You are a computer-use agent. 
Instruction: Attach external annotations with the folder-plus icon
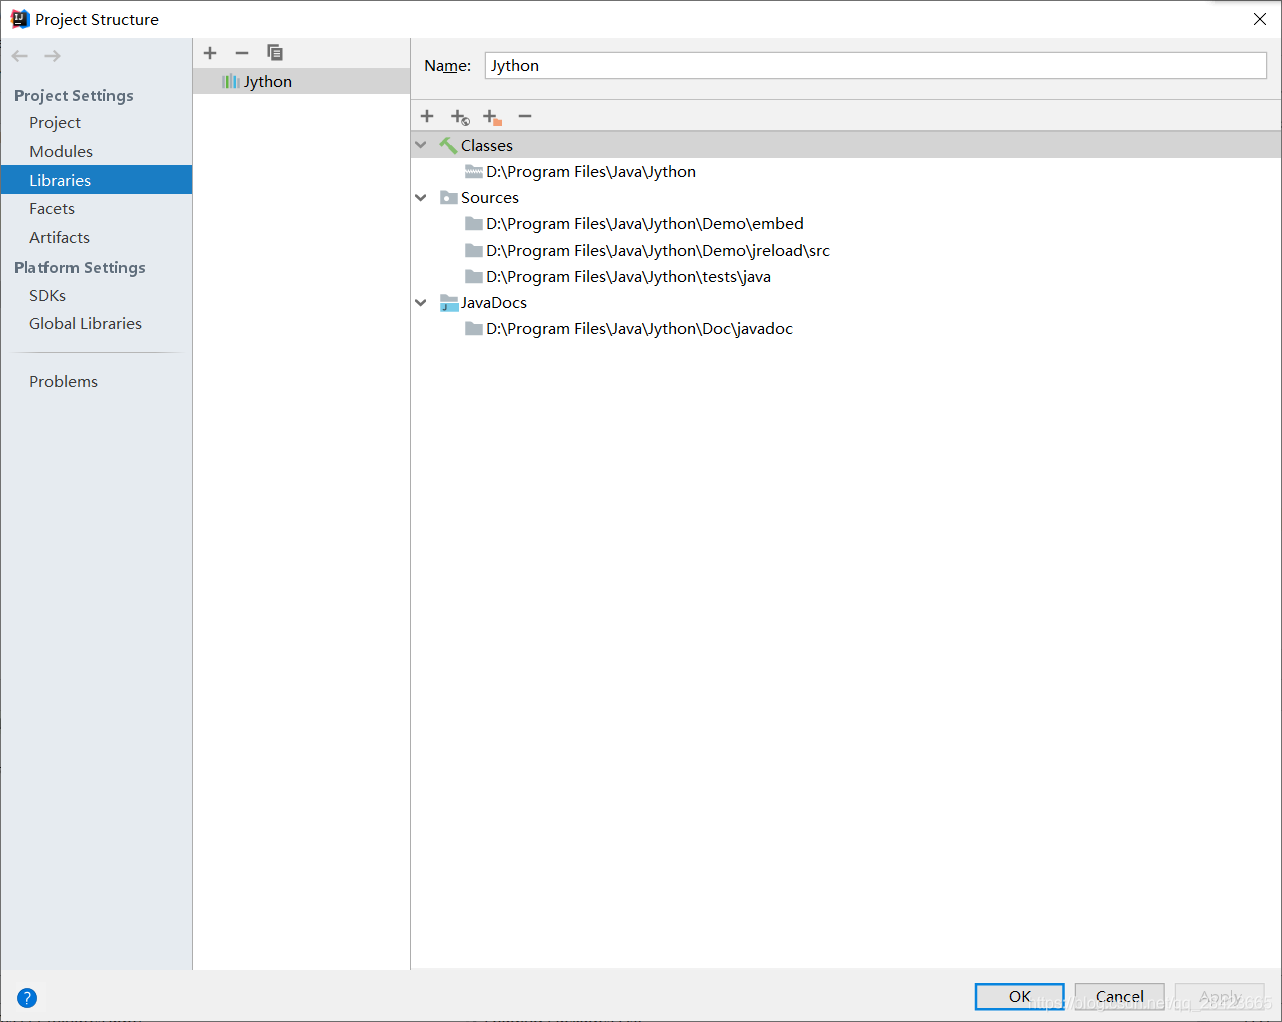click(x=491, y=116)
